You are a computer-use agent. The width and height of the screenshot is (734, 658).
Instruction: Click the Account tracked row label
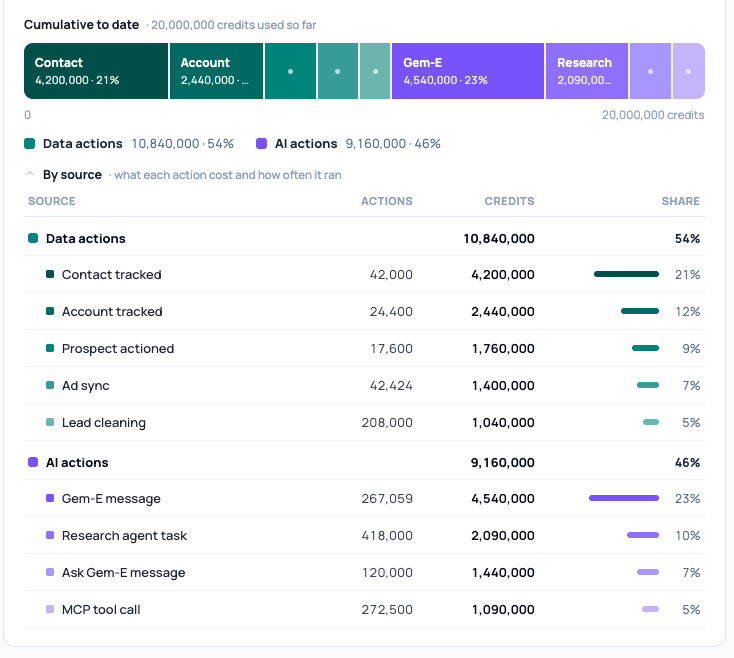click(112, 311)
